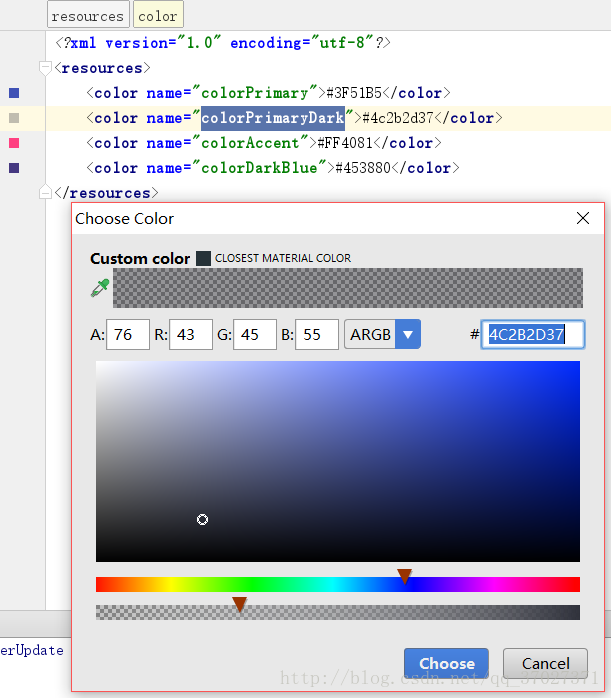Click the colorPrimaryDark gray gutter swatch
611x698 pixels.
(14, 118)
